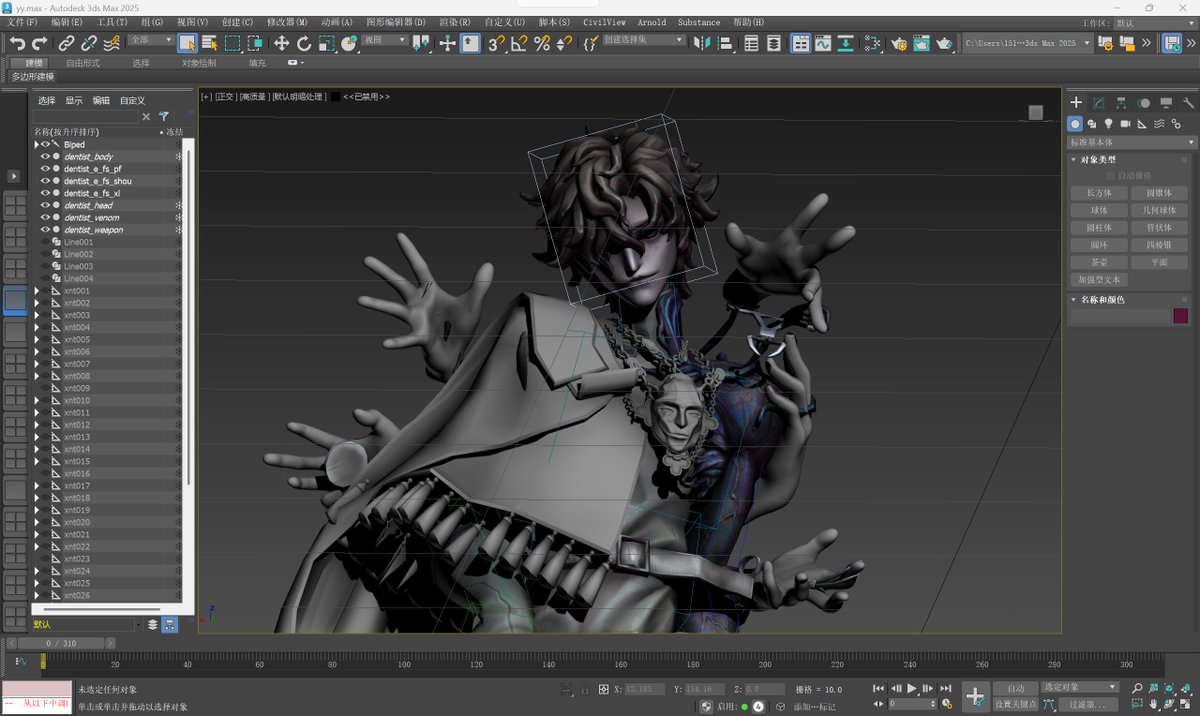The image size is (1200, 716).
Task: Open the 标准基本体 dropdown
Action: (x=1132, y=142)
